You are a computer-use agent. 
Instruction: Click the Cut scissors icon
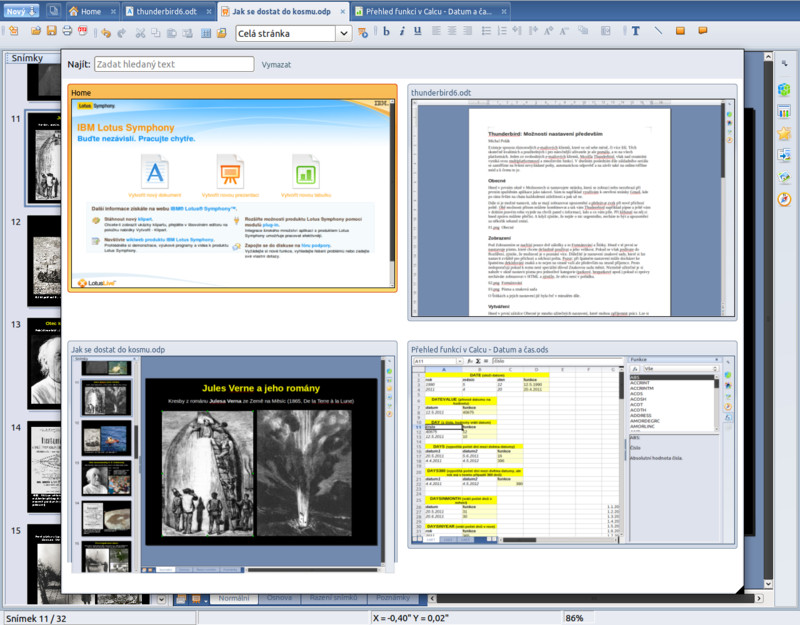140,33
